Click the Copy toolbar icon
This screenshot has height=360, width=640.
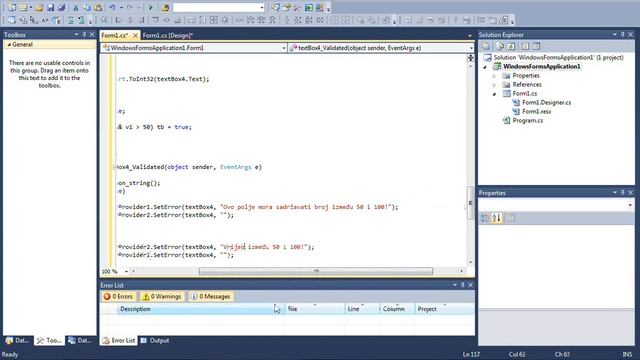pyautogui.click(x=87, y=7)
